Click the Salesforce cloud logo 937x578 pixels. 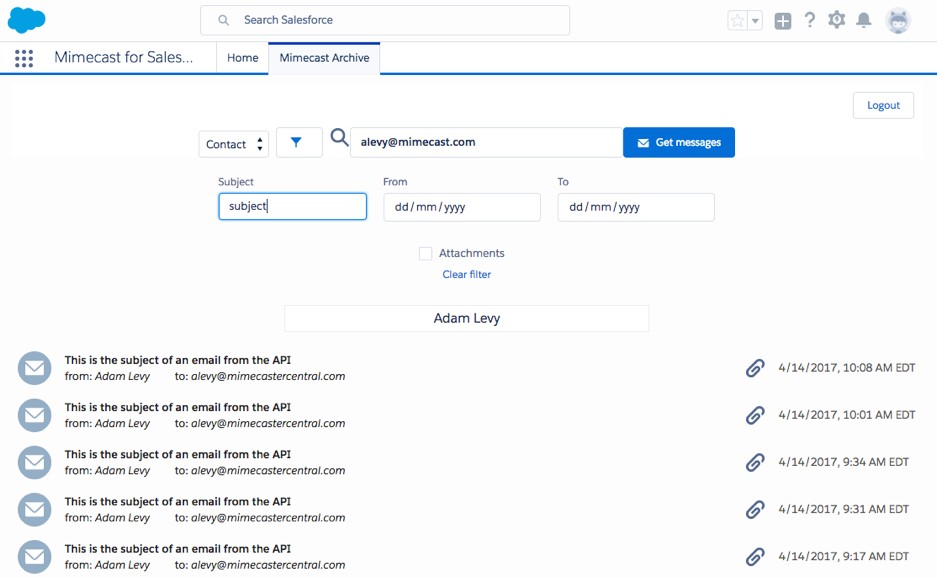pos(26,19)
